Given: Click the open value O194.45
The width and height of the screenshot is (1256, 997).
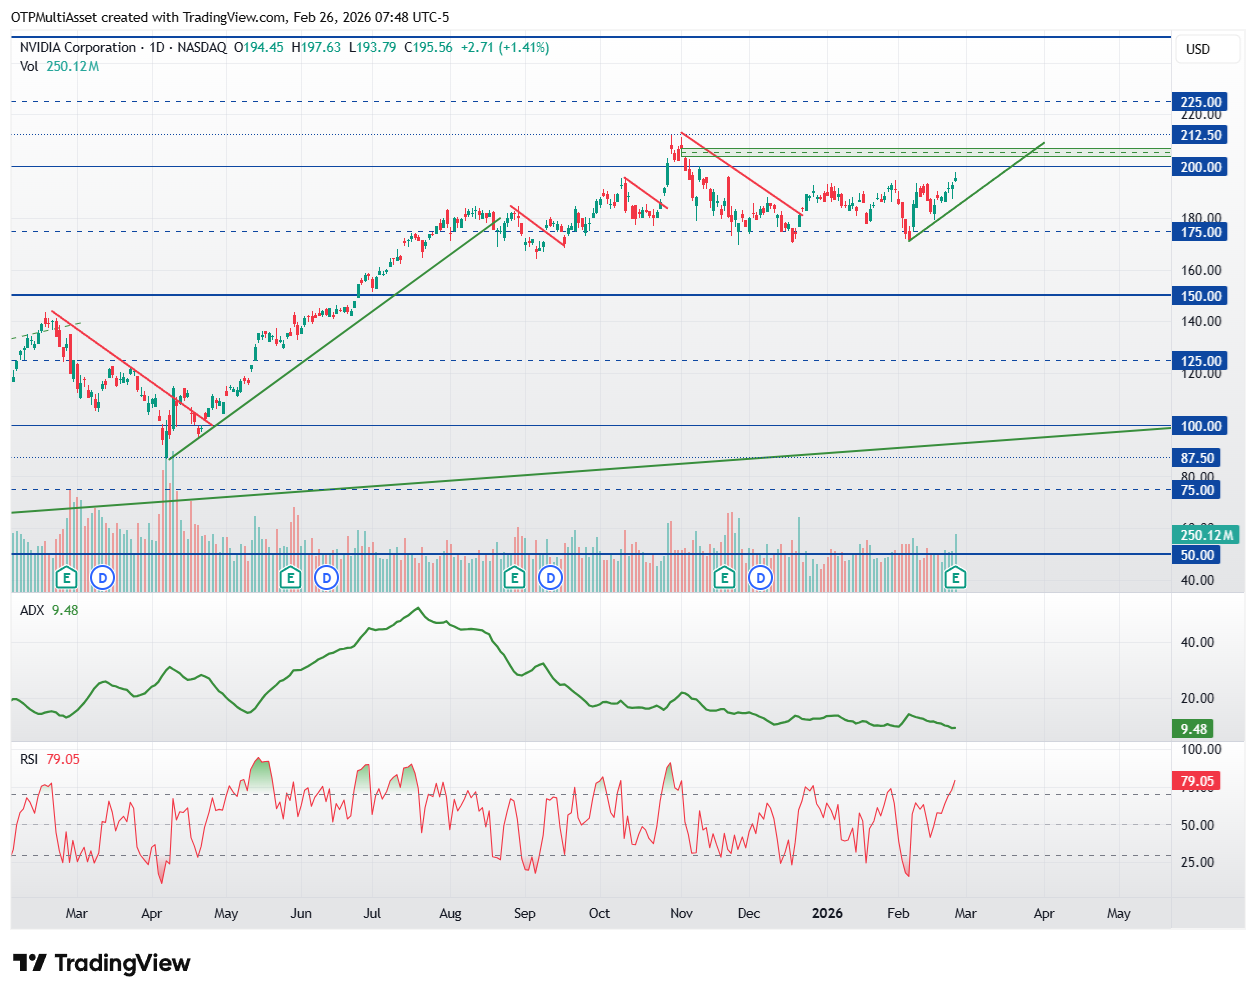Looking at the screenshot, I should tap(259, 47).
